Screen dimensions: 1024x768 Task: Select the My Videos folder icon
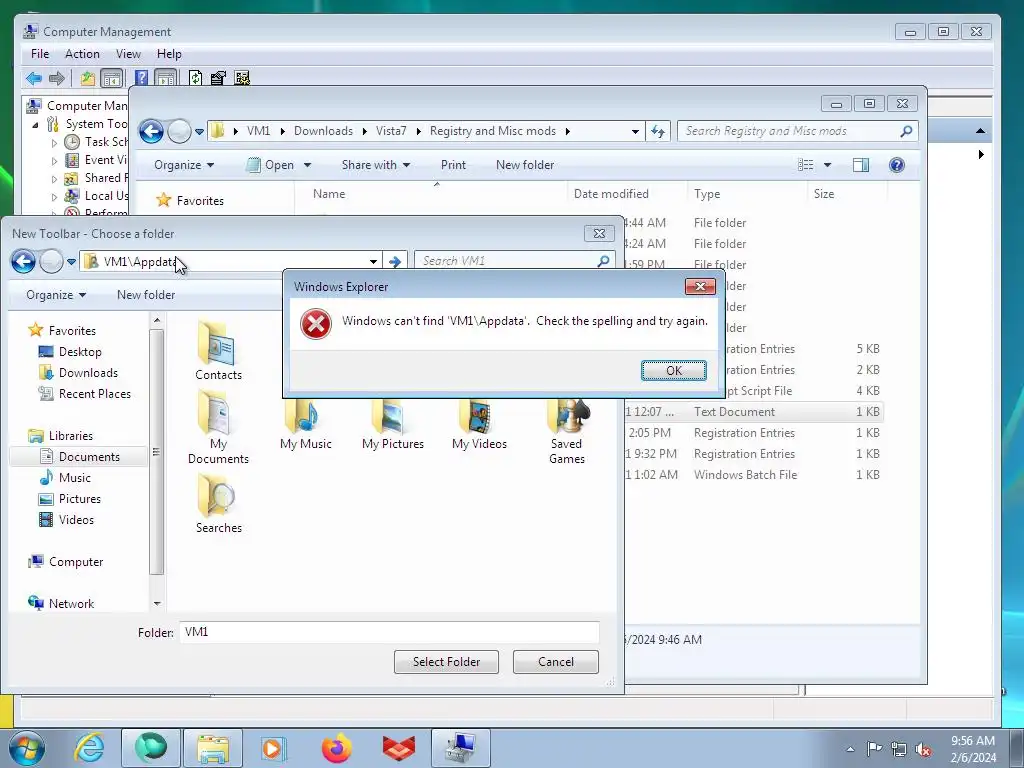click(479, 424)
